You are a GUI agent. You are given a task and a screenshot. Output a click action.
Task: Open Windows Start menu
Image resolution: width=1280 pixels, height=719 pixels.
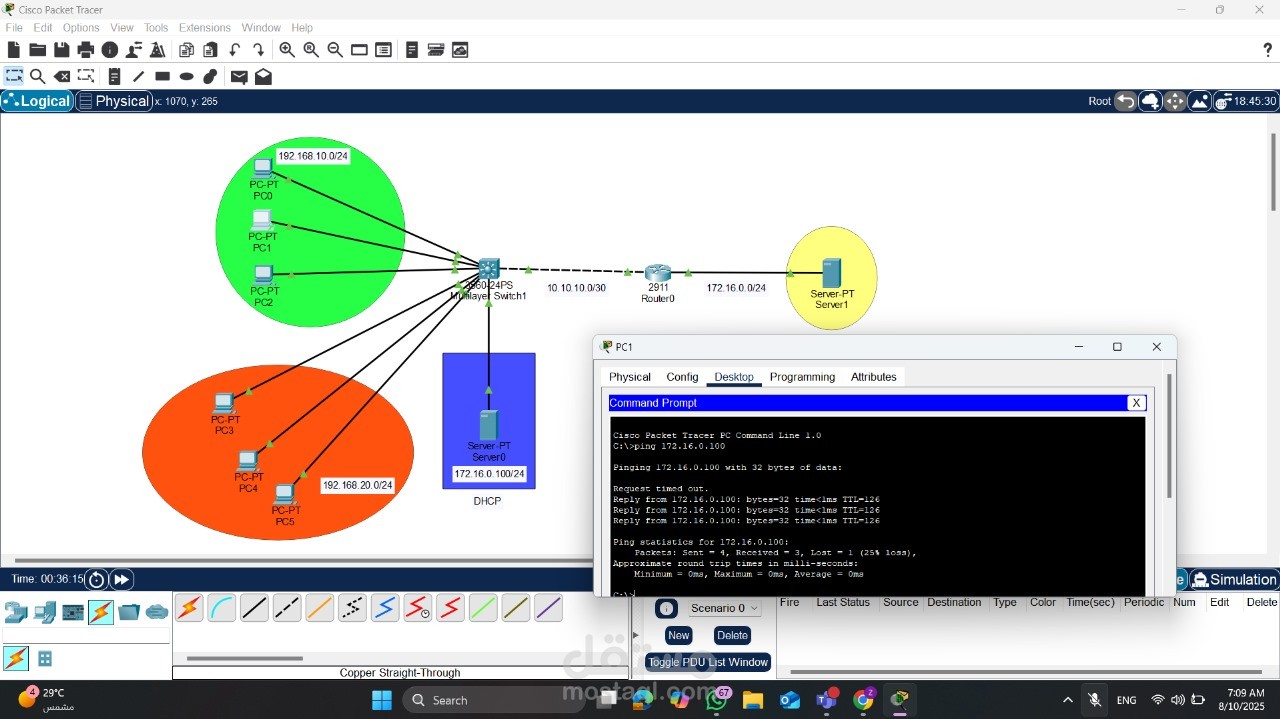382,700
